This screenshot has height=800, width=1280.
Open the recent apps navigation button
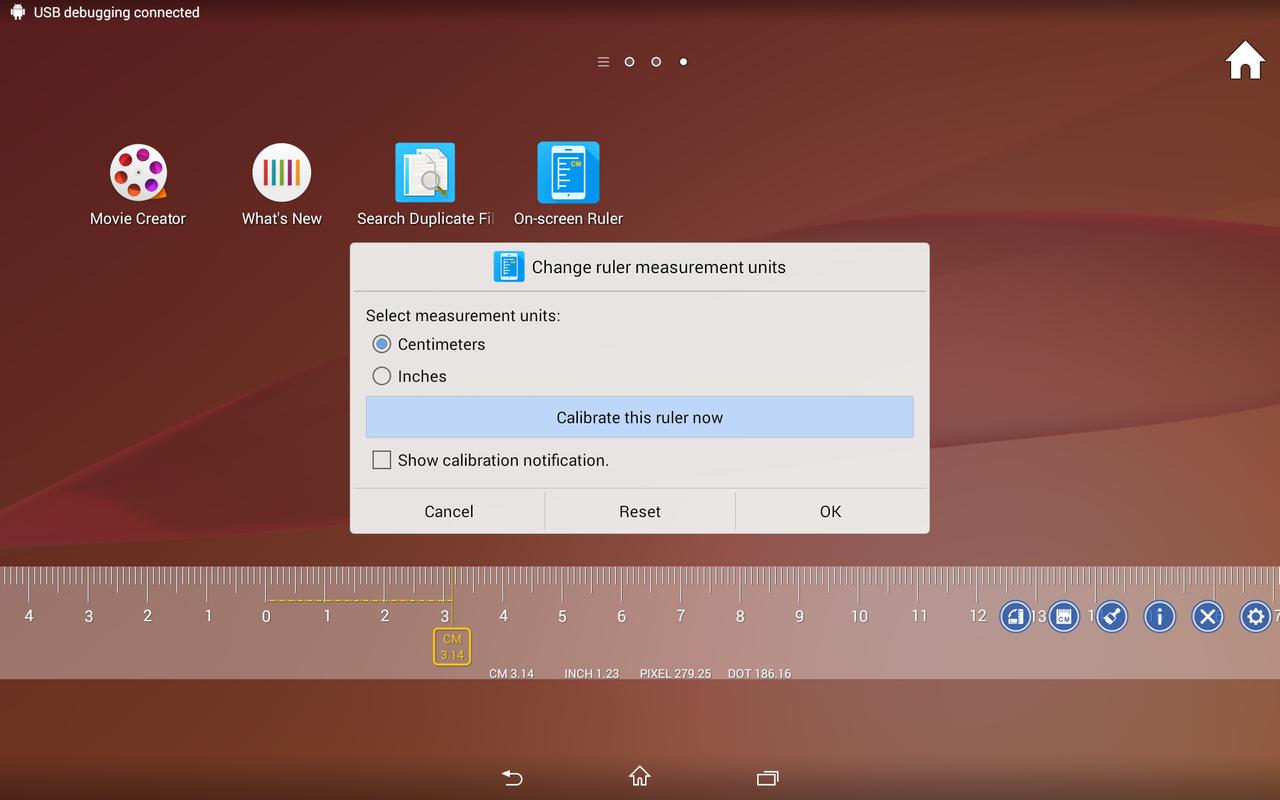(767, 777)
